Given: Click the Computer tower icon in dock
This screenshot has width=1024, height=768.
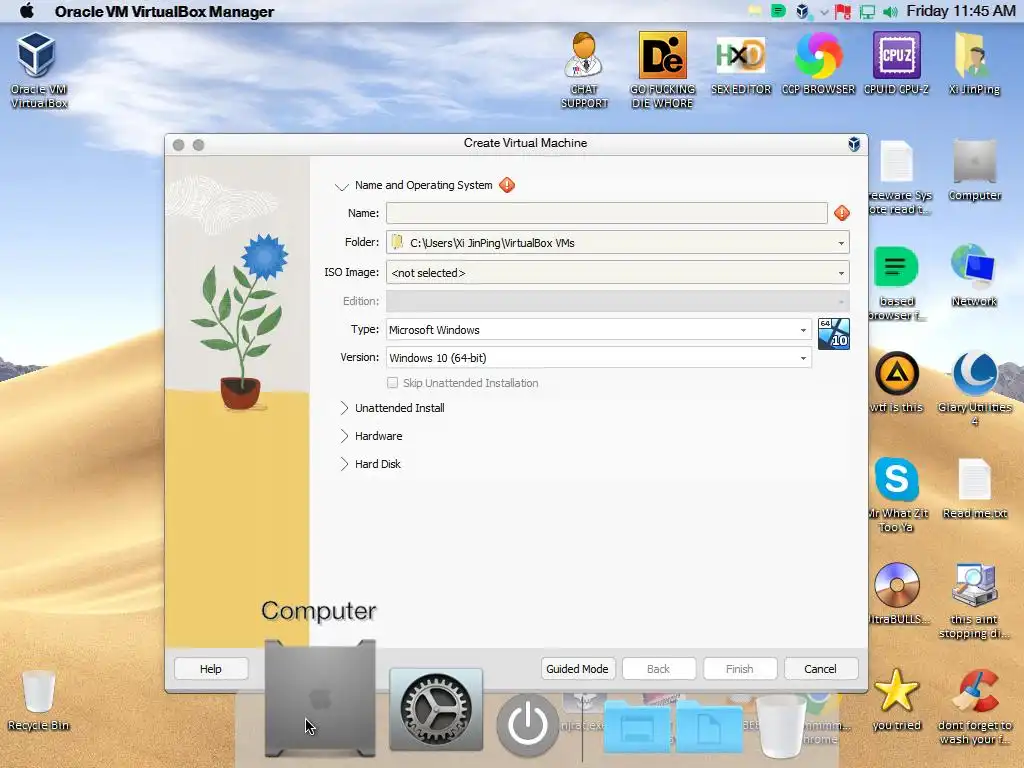Looking at the screenshot, I should point(320,697).
